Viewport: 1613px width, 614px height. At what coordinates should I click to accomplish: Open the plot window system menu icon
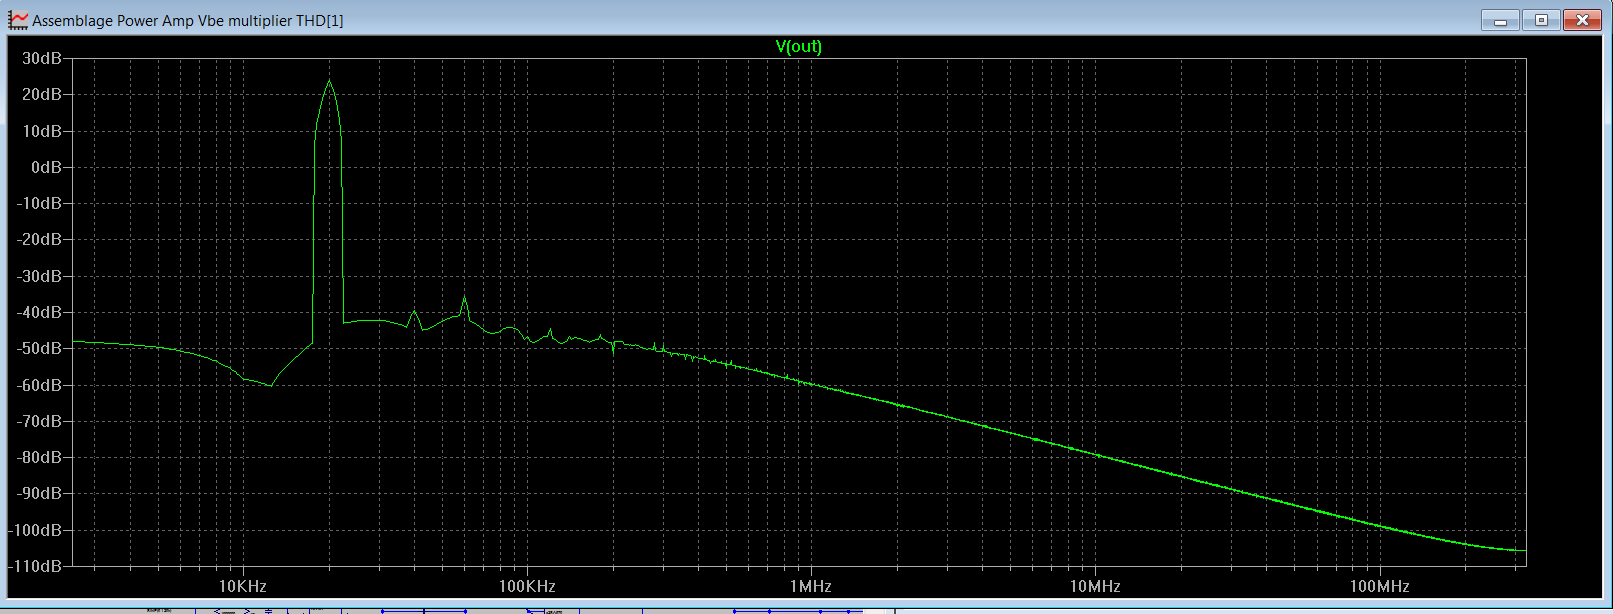click(18, 19)
